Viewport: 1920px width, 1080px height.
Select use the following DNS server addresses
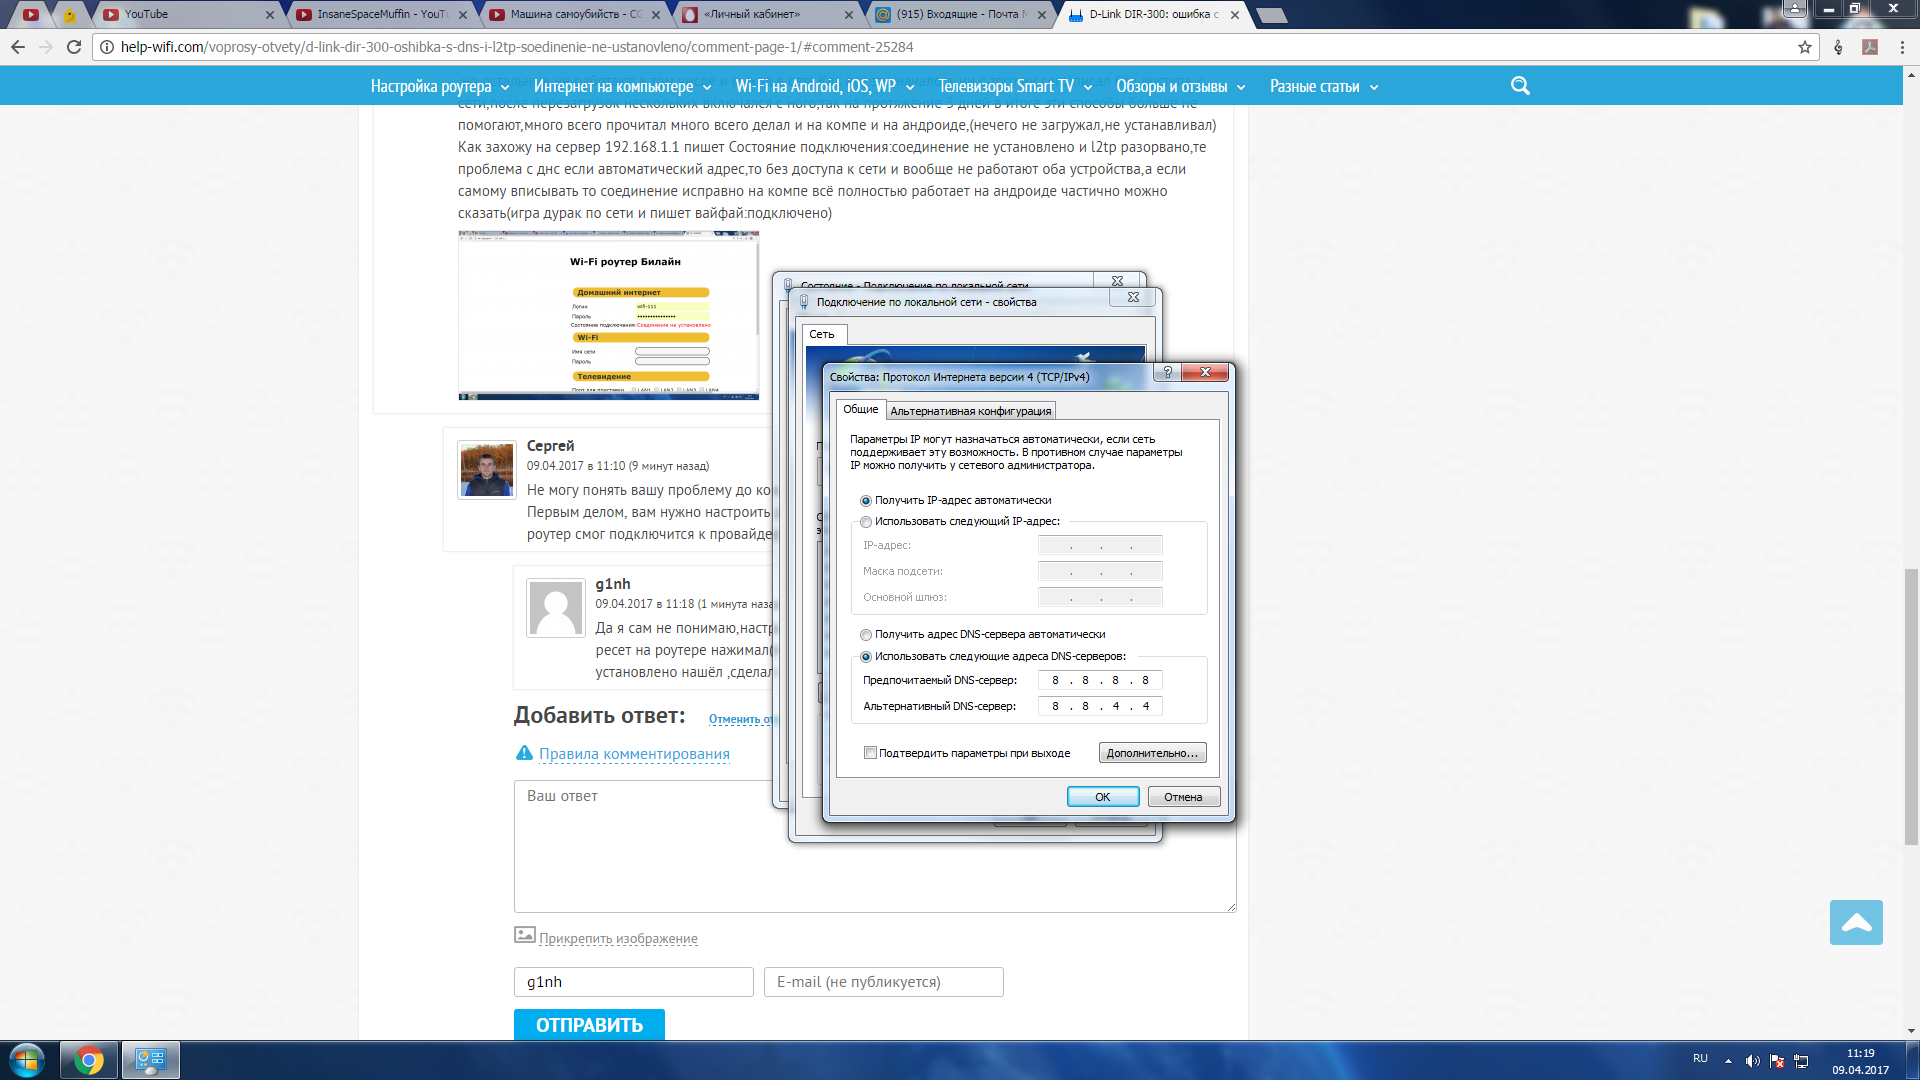click(866, 657)
